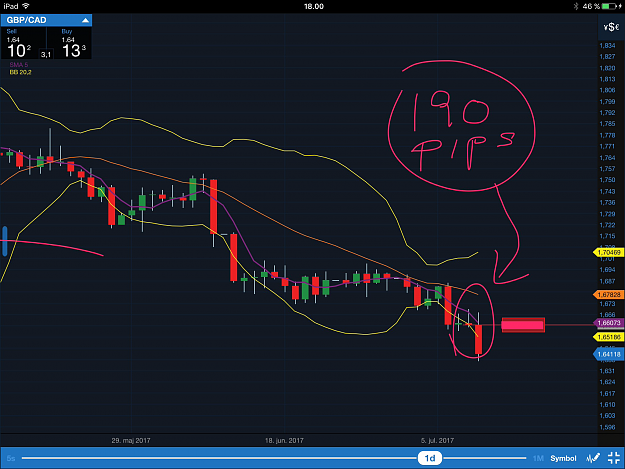Select the SMA 5 indicator label
The image size is (625, 469).
point(19,65)
